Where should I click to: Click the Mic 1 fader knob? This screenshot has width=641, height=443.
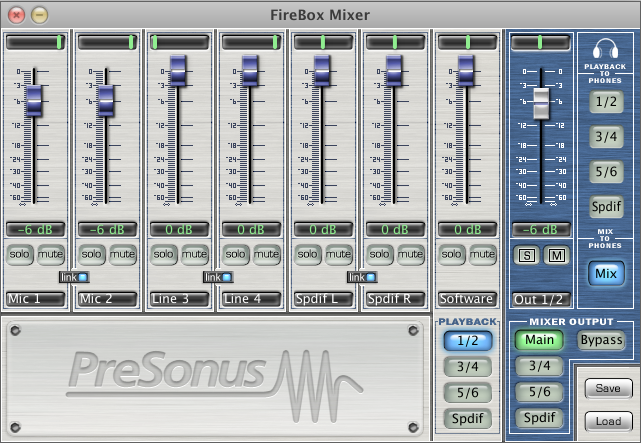click(34, 101)
